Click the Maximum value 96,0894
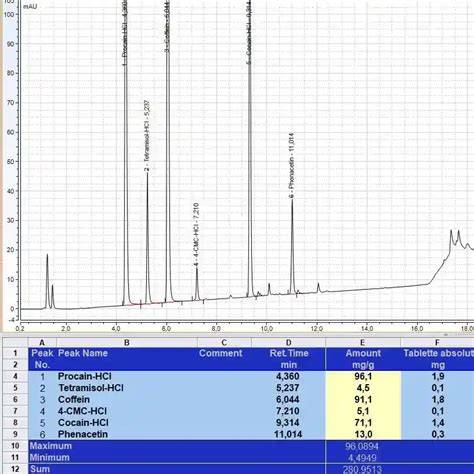This screenshot has width=474, height=474. [362, 446]
